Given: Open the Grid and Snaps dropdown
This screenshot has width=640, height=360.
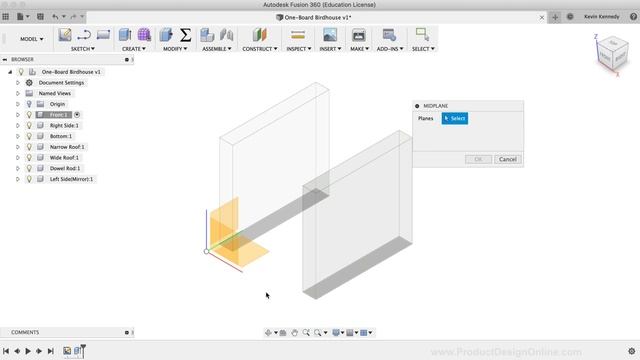Looking at the screenshot, I should pos(352,333).
